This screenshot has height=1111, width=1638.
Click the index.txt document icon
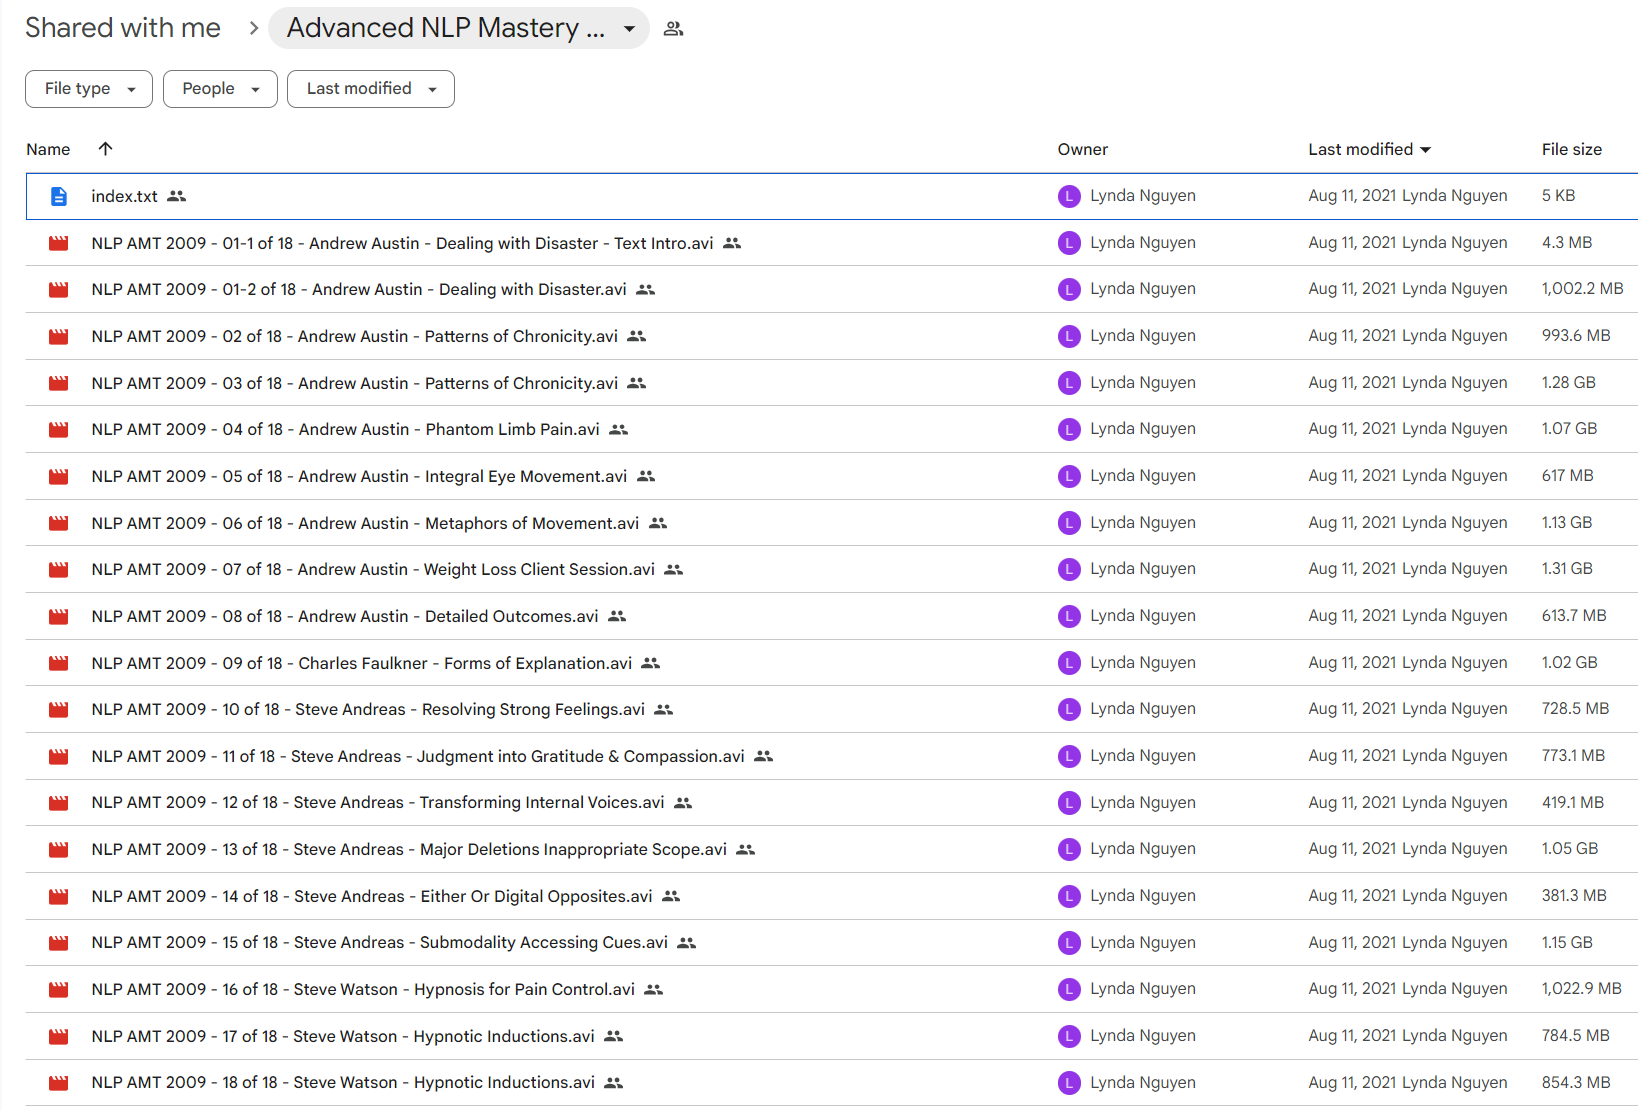point(59,196)
